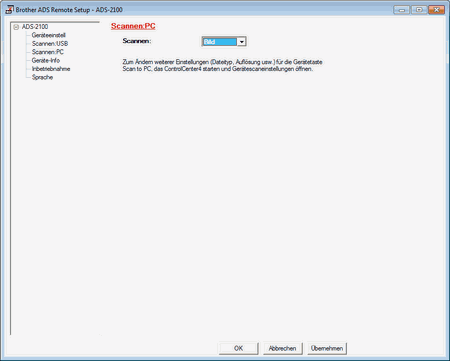Open Geräte-Info tree entry
450x361 pixels.
click(46, 60)
